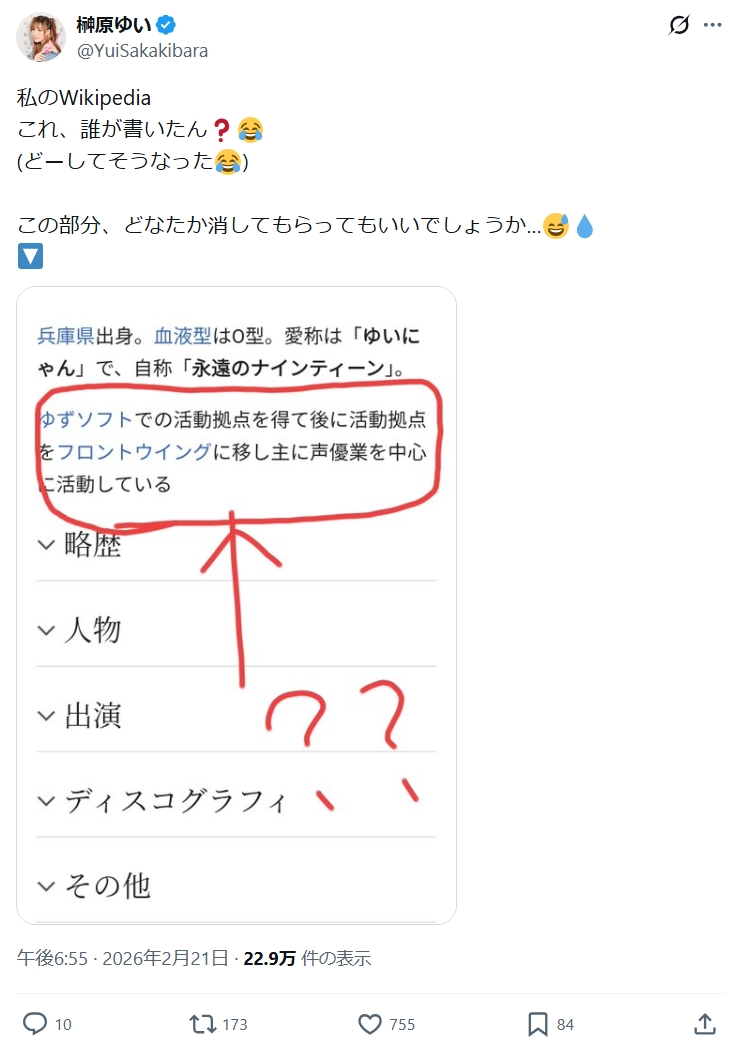The width and height of the screenshot is (735, 1042).
Task: Expand the 人物 section
Action: coord(236,629)
